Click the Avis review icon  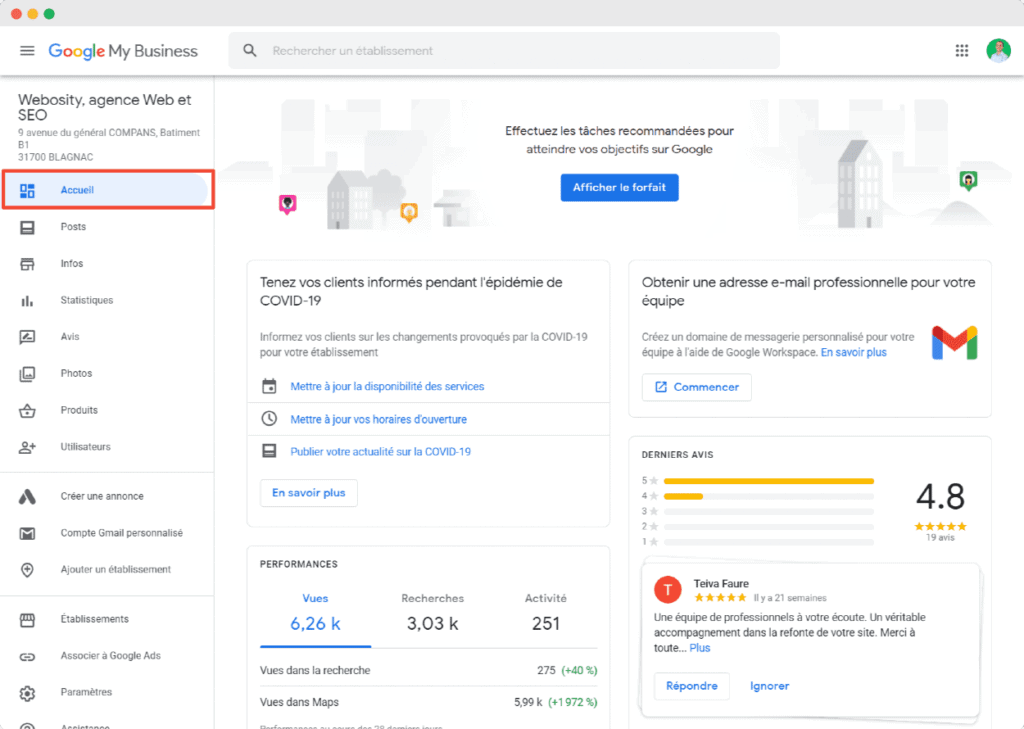coord(27,337)
